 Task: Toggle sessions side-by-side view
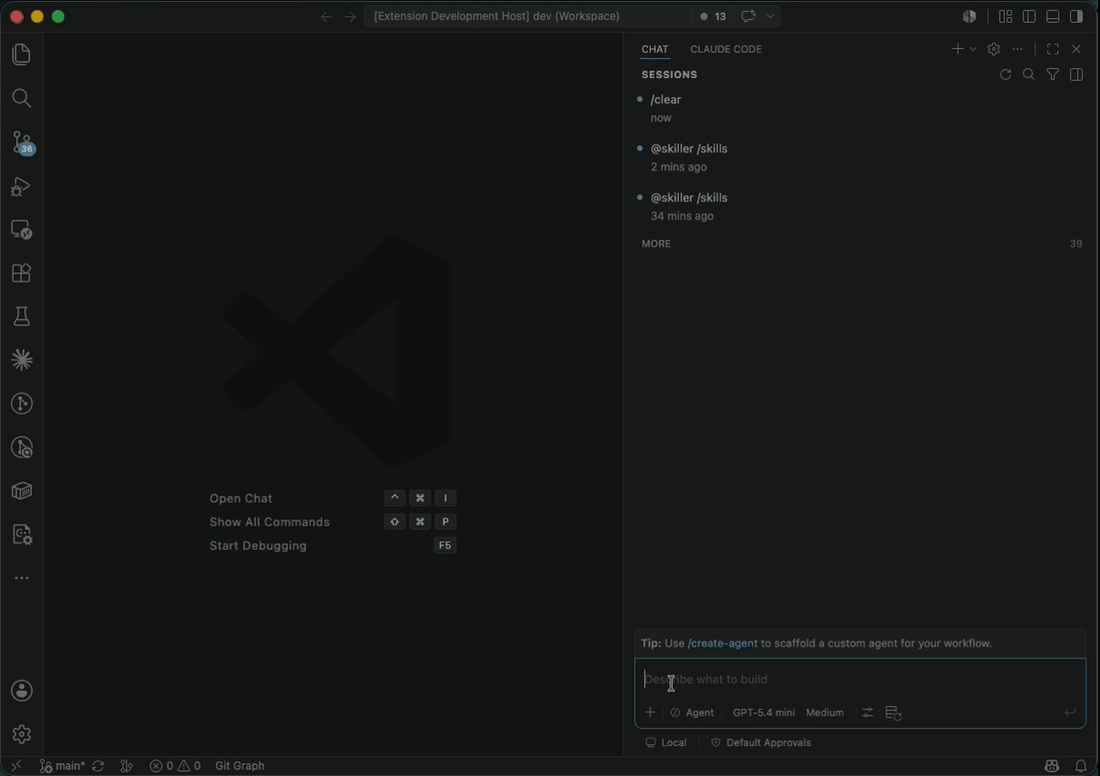click(1076, 74)
